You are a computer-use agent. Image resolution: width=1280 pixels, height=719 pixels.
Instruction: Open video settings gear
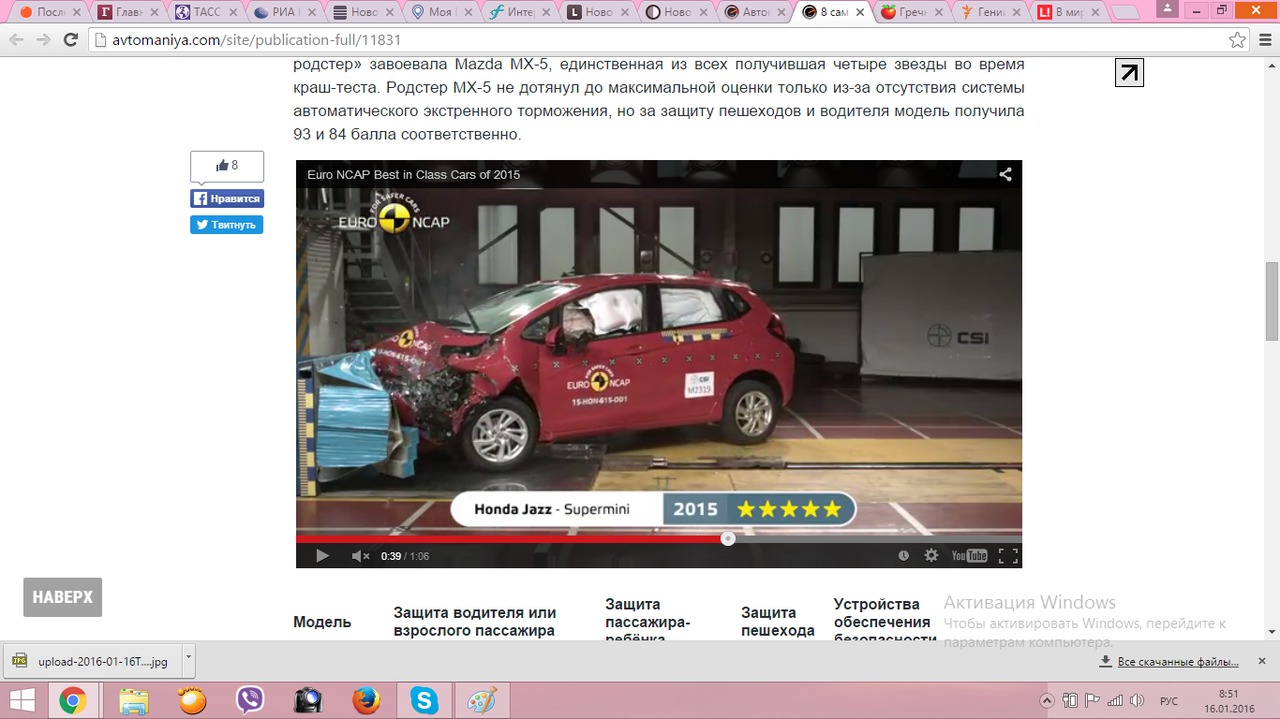932,556
